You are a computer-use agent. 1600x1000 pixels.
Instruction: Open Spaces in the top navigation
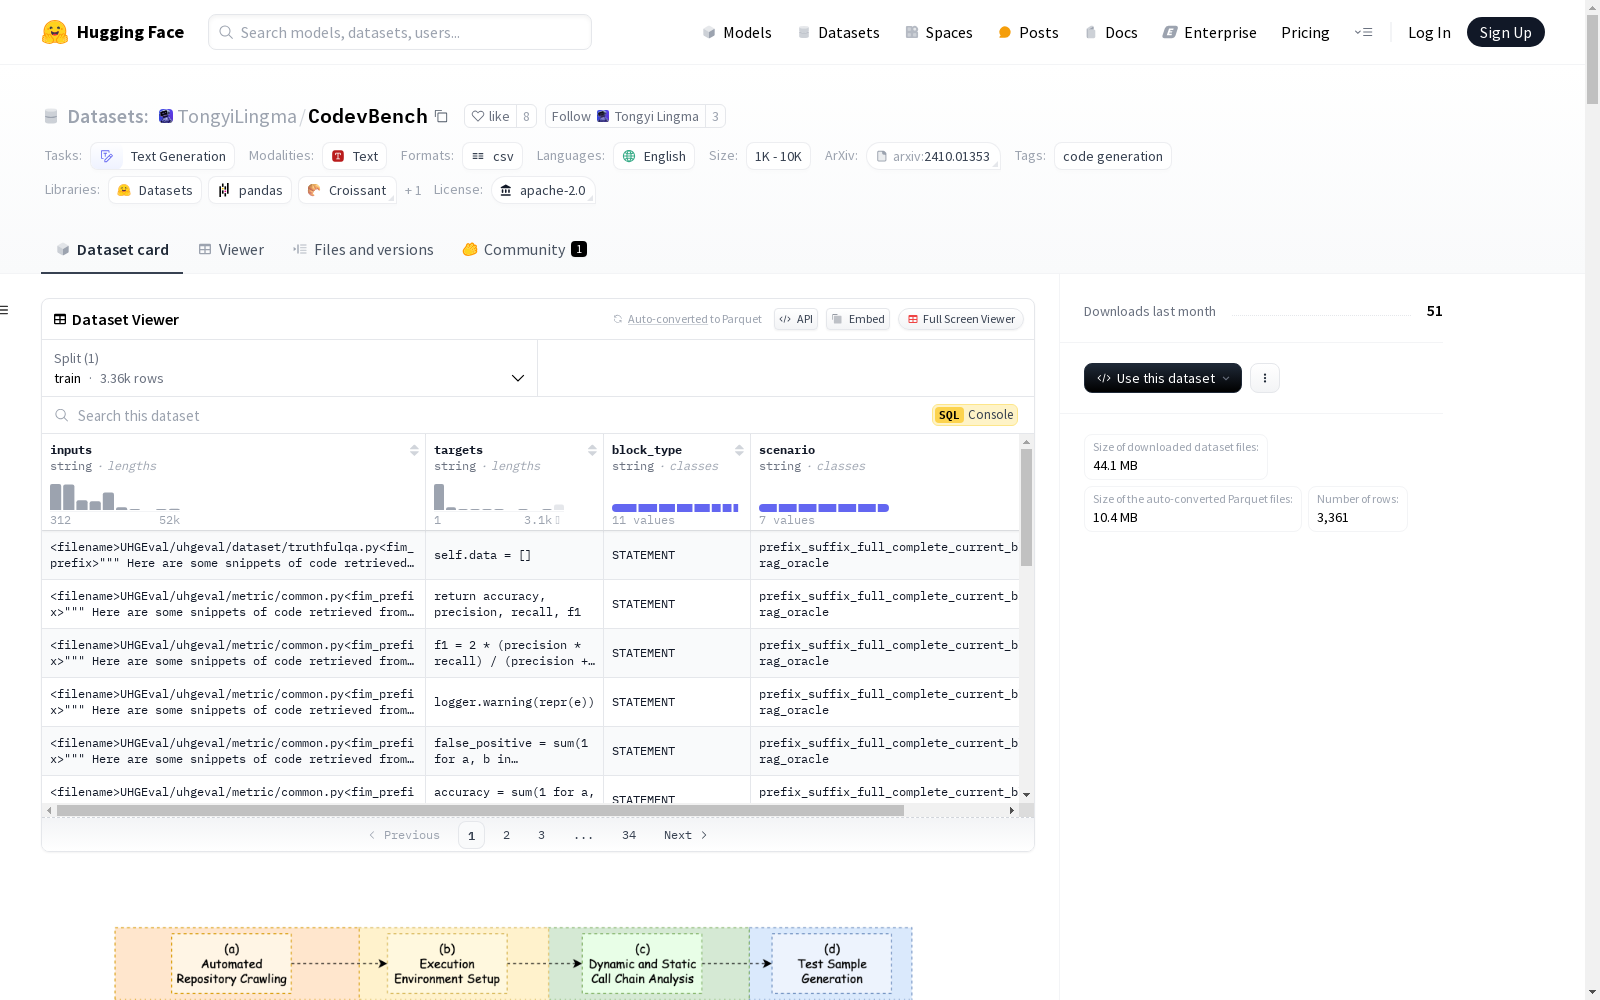938,32
